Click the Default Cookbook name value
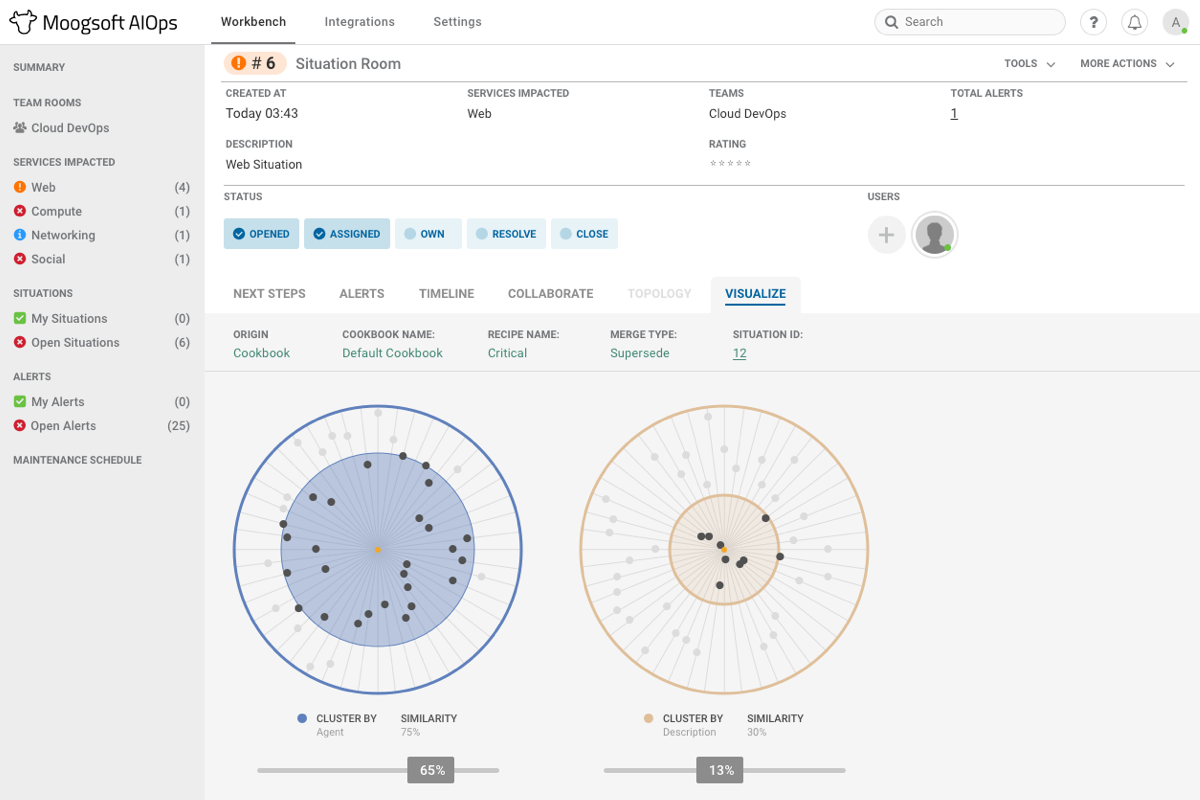The image size is (1200, 800). coord(392,353)
